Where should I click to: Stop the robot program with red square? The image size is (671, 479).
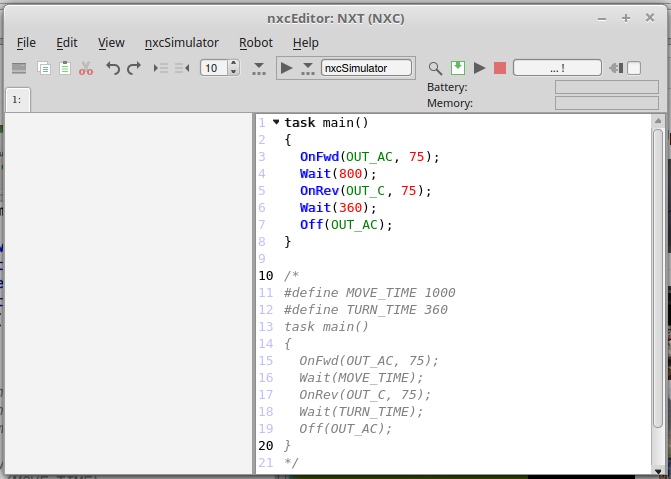[500, 68]
